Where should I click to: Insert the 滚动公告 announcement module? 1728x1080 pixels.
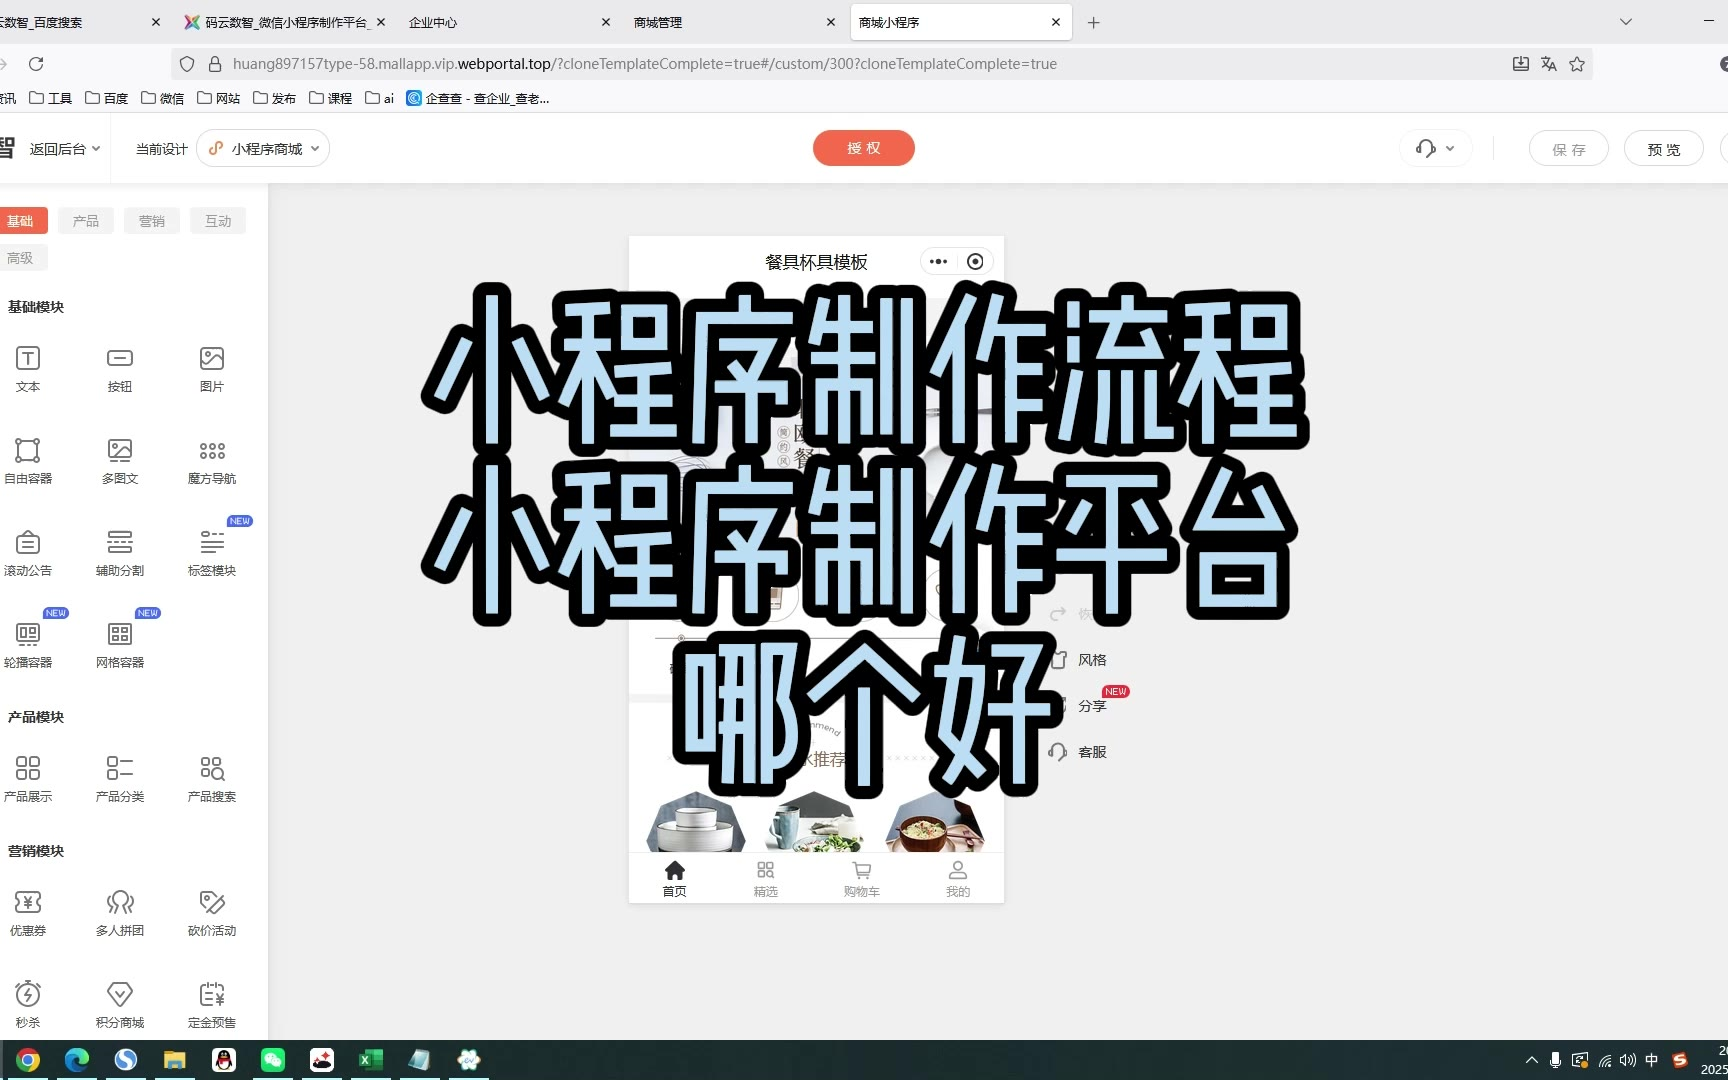(28, 553)
